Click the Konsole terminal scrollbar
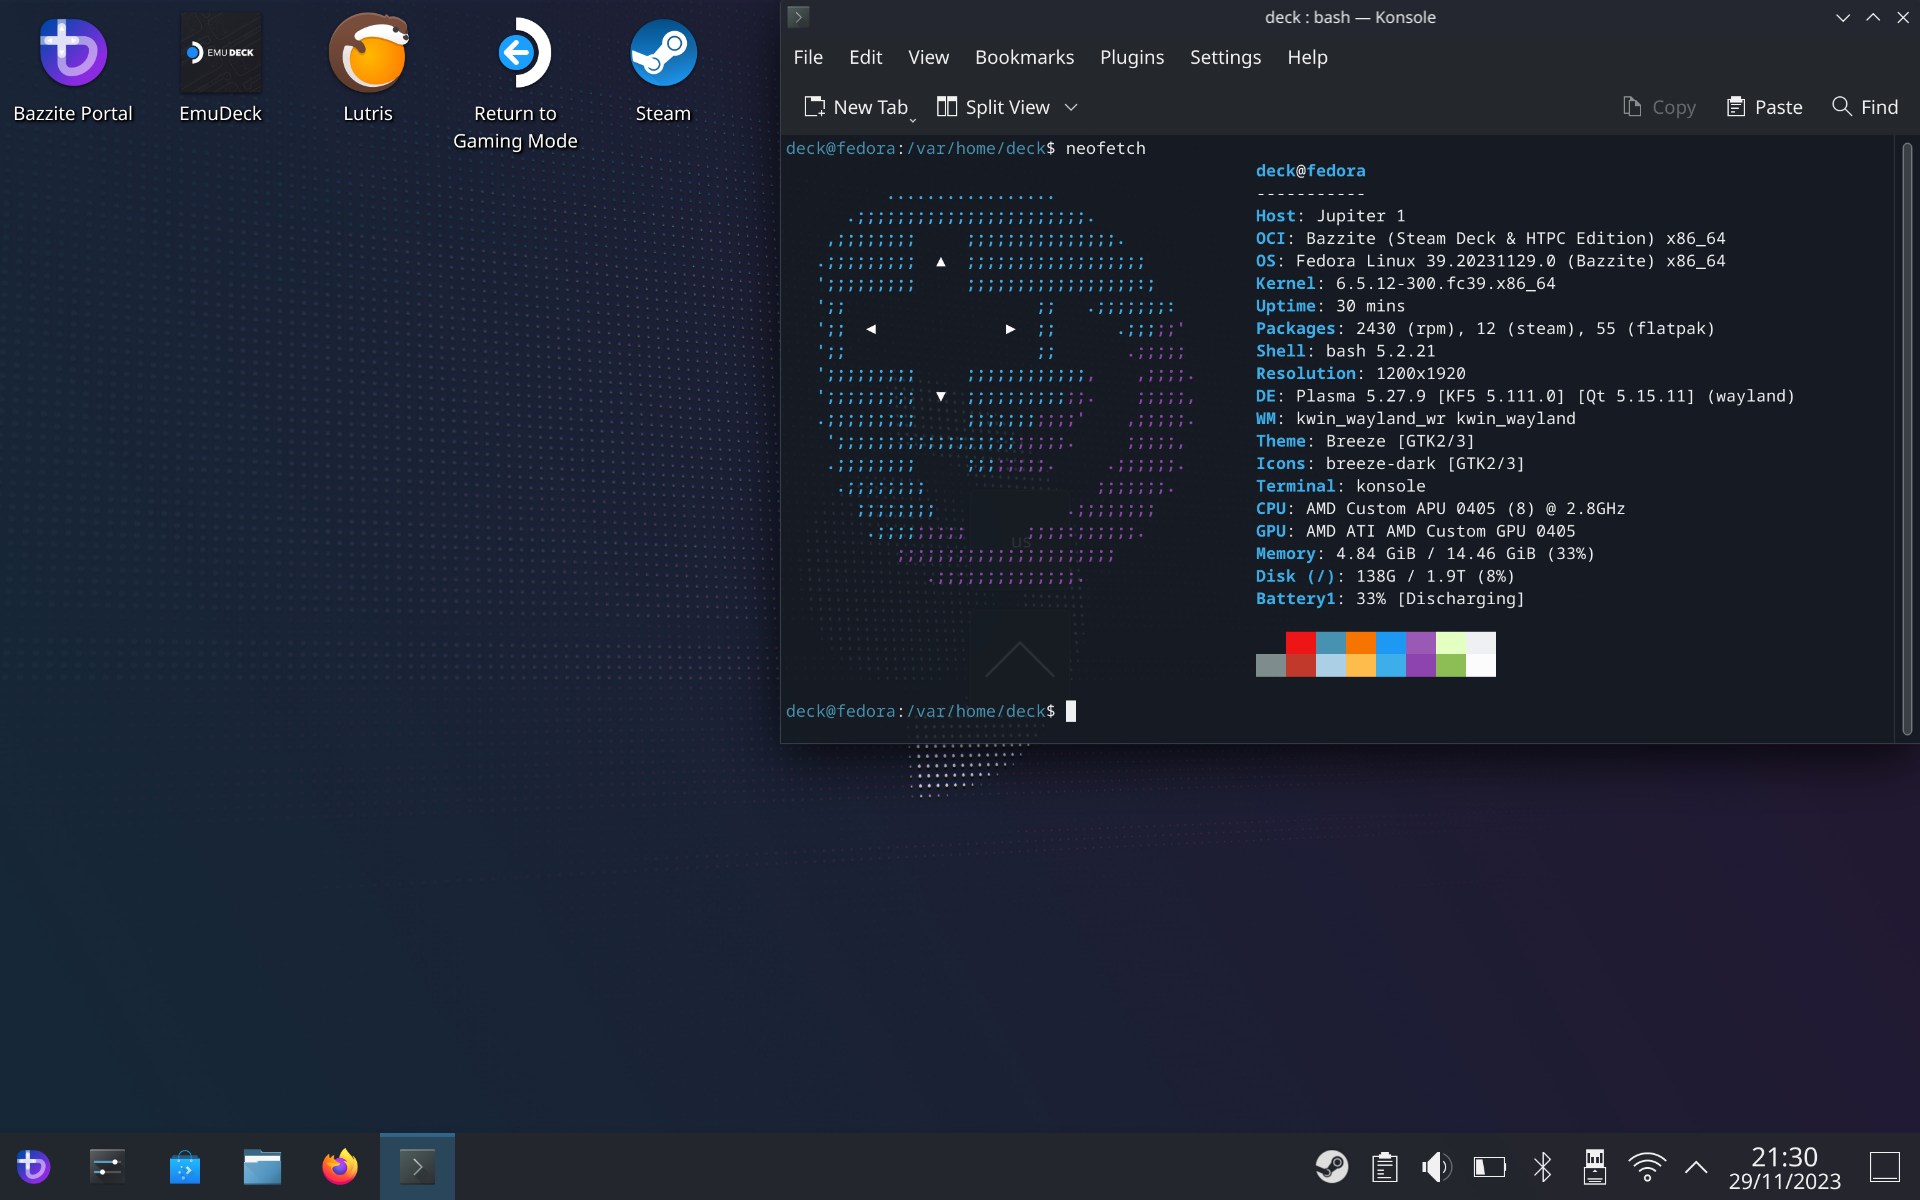 (x=1906, y=440)
